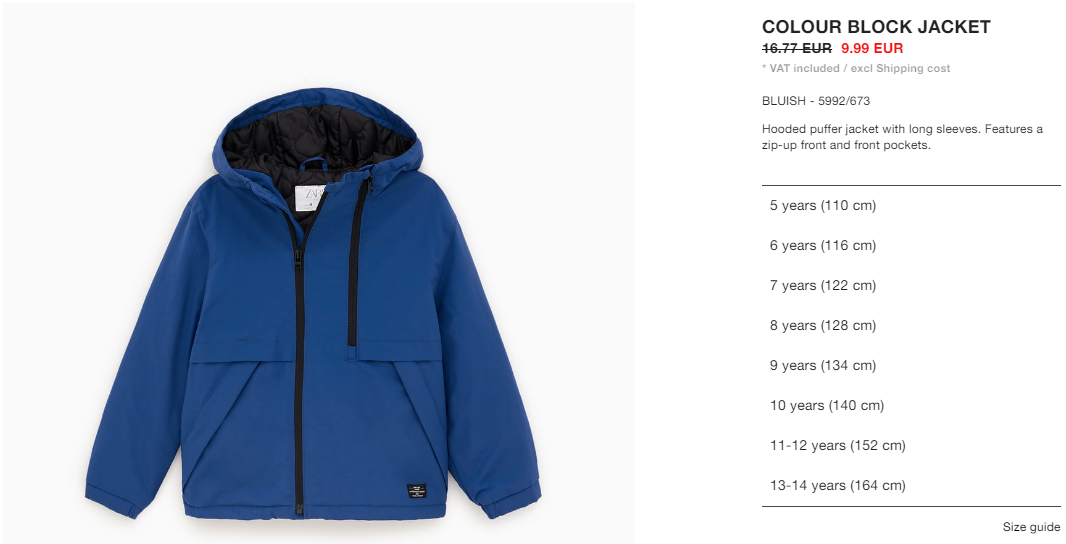
Task: Click the crossed-out 16.77 EUR price
Action: click(796, 48)
